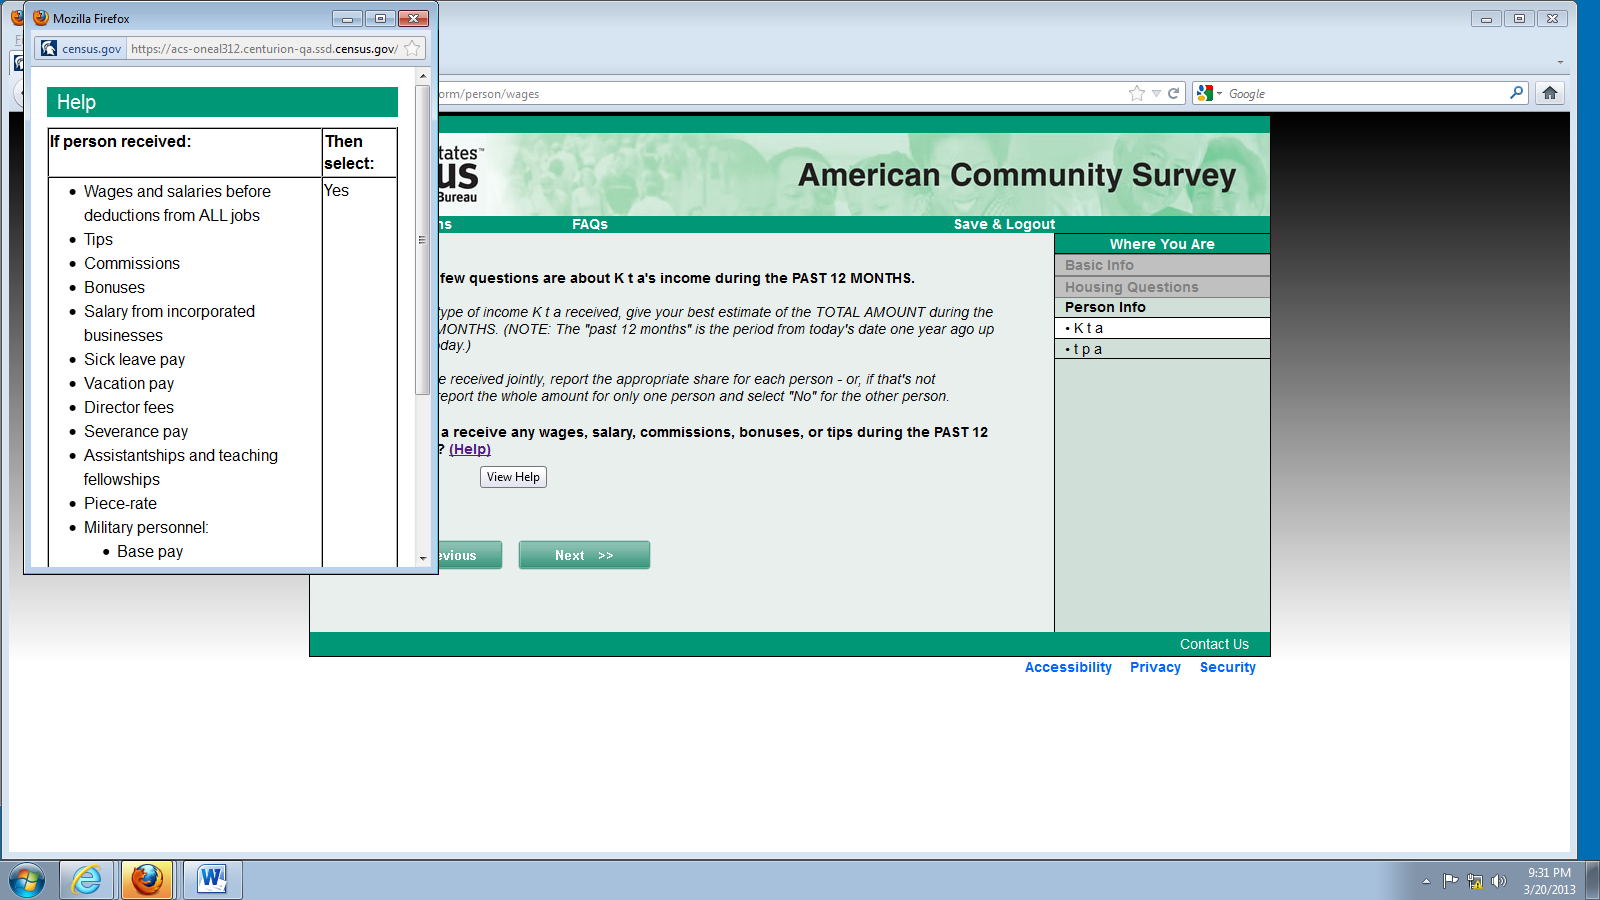Screen dimensions: 1600x900
Task: Open the FAQs menu item
Action: pos(589,224)
